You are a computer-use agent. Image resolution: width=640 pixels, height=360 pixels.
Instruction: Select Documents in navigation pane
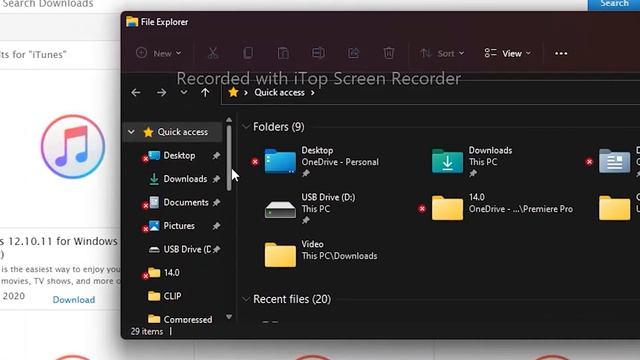(186, 202)
